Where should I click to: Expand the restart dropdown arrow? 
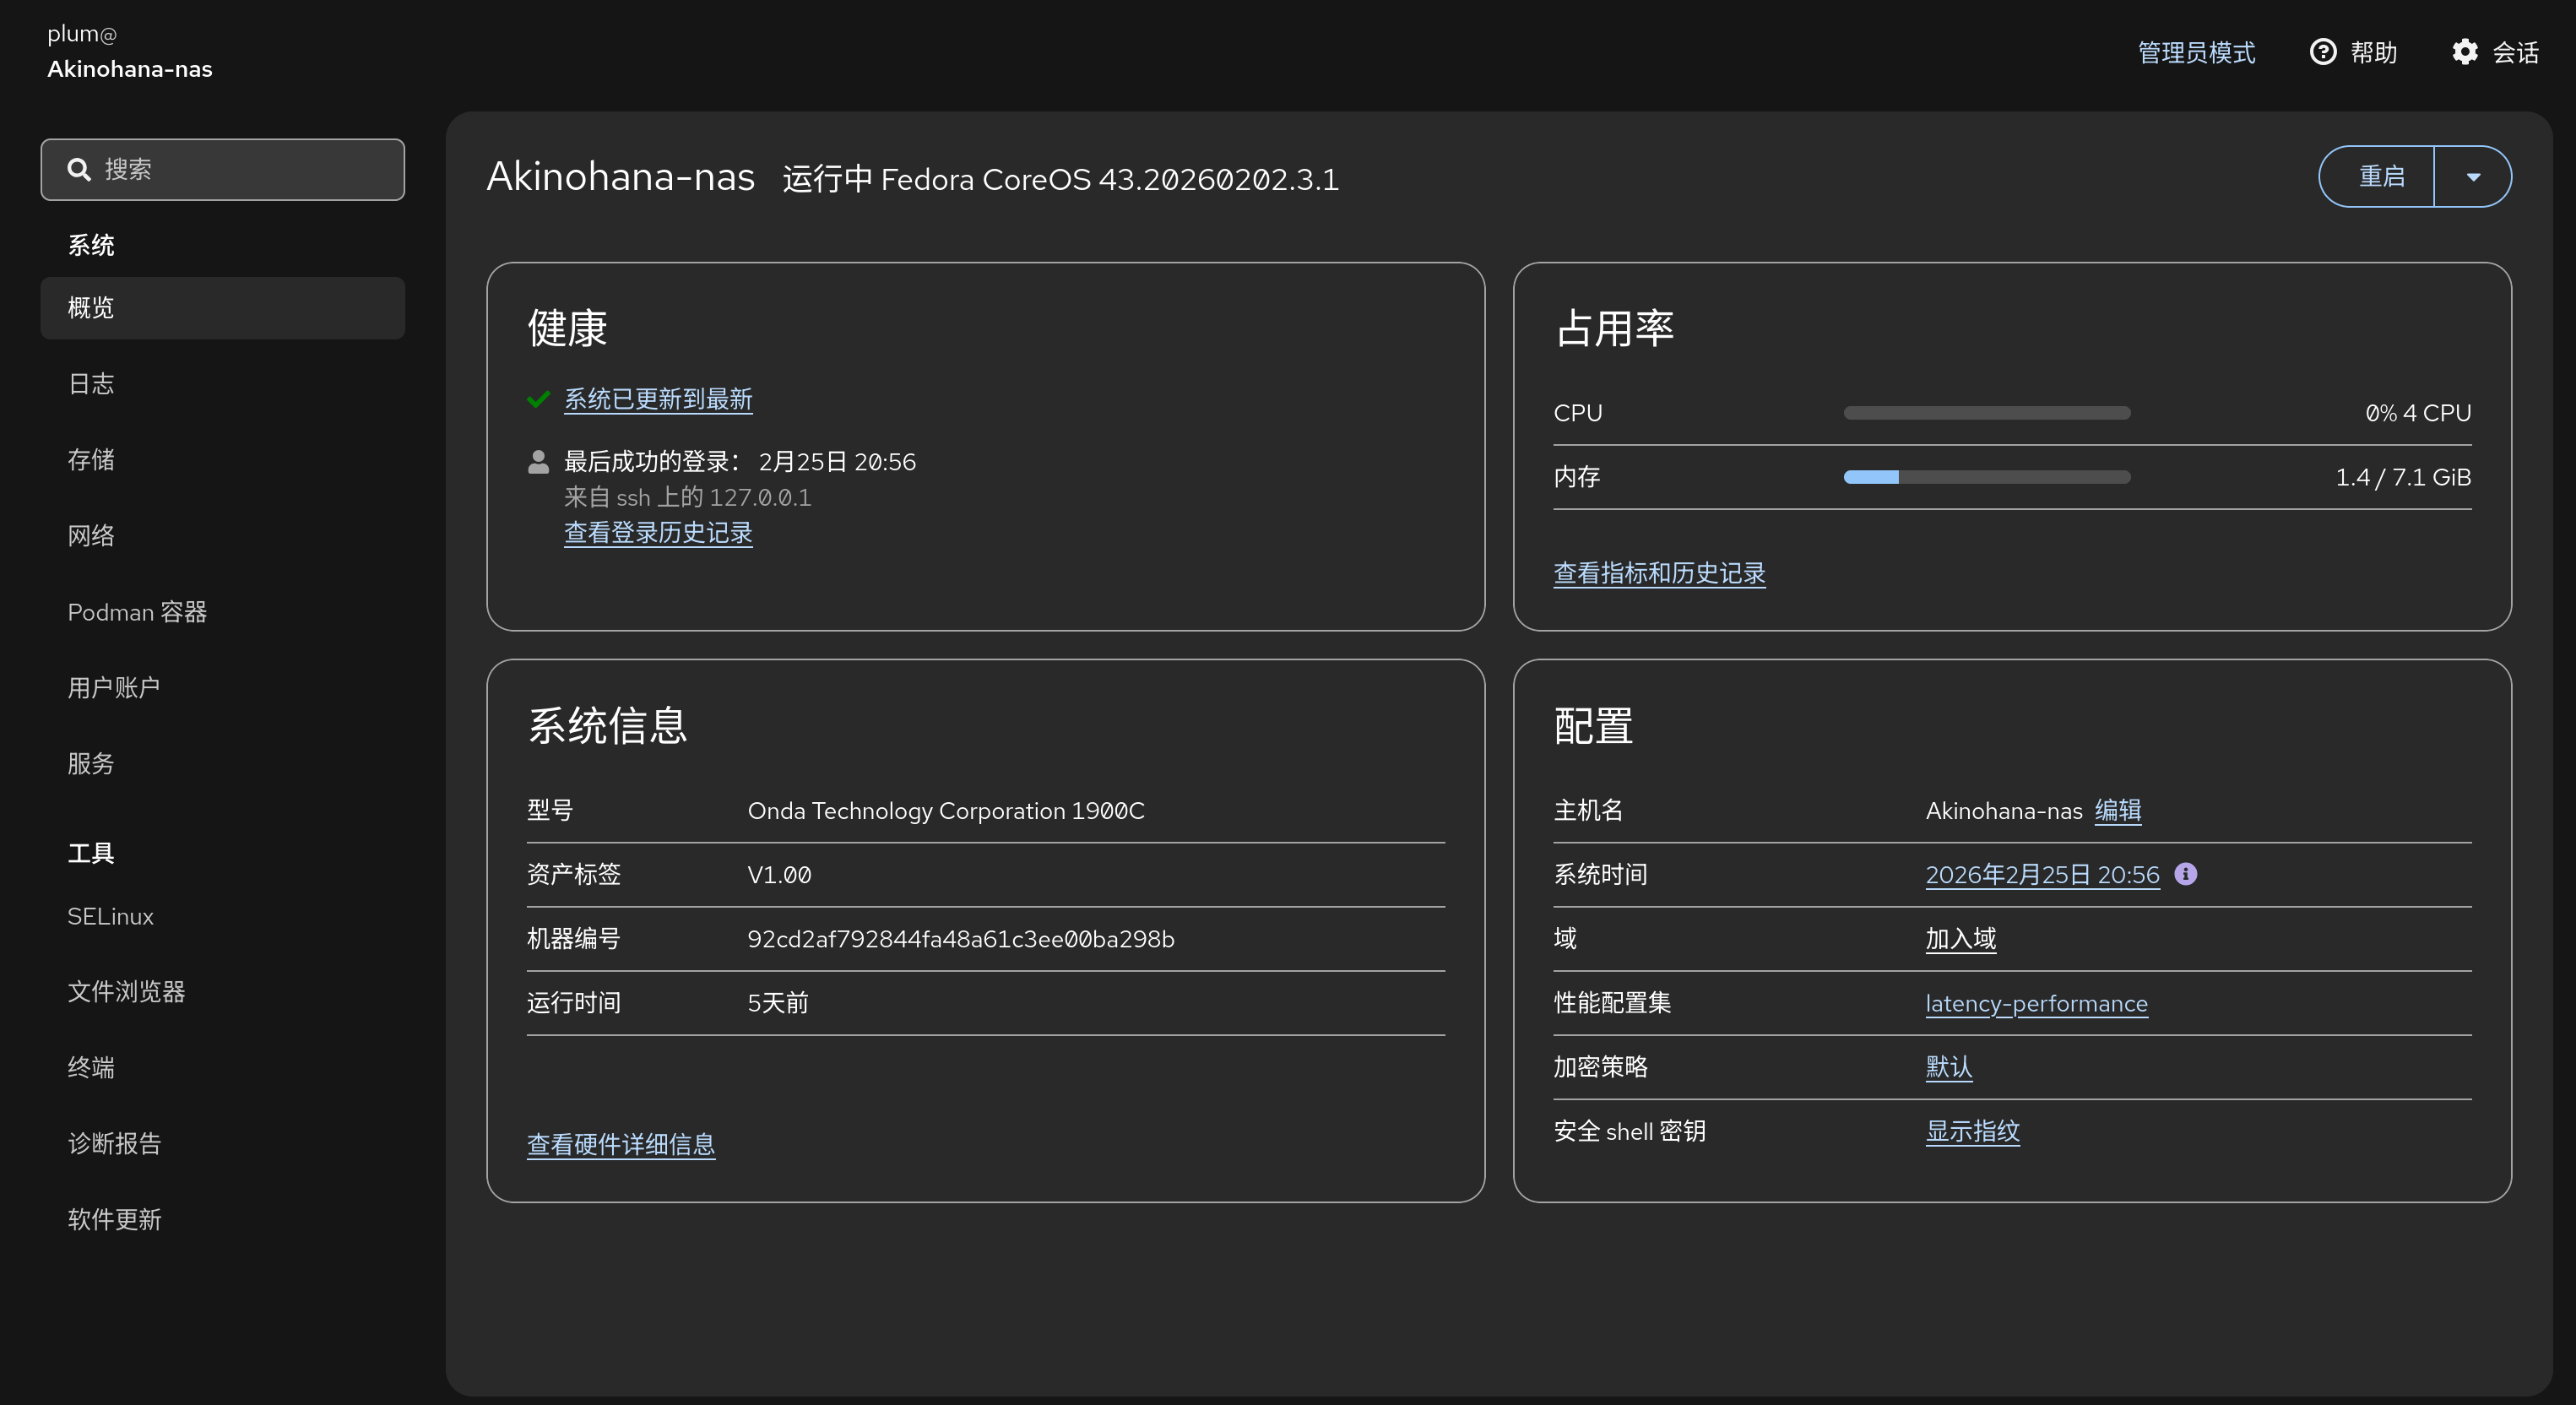pyautogui.click(x=2474, y=176)
